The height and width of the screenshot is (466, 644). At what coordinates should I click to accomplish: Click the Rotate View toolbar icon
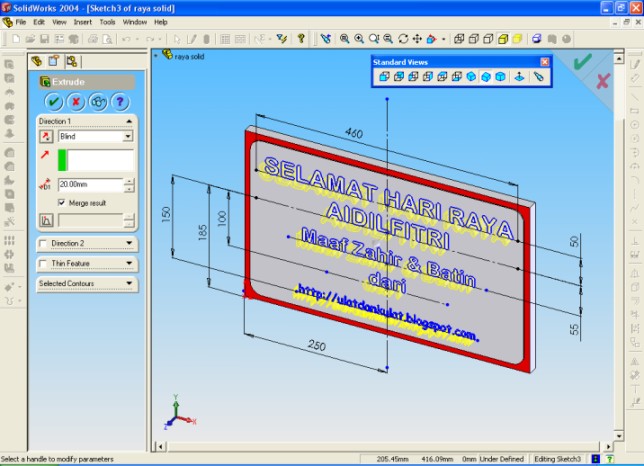(x=403, y=39)
